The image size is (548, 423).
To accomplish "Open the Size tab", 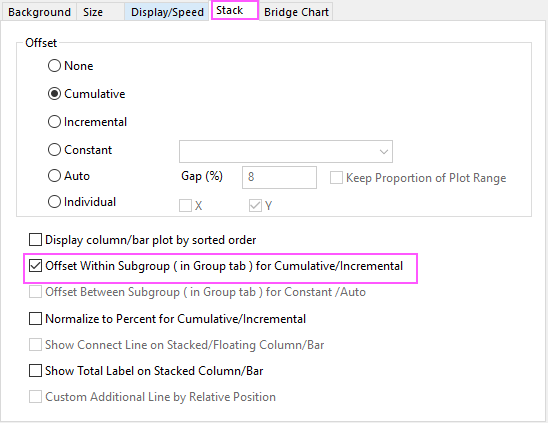I will coord(100,12).
